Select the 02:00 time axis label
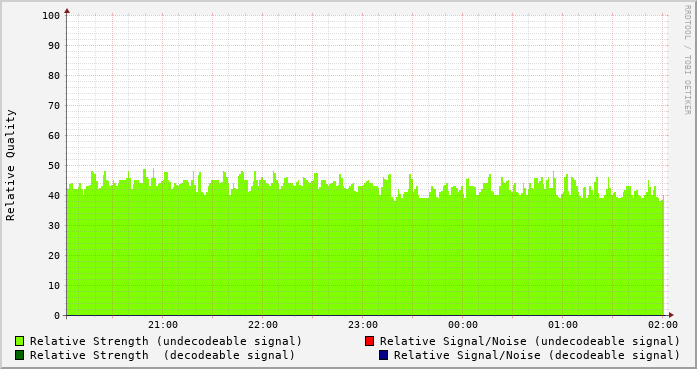Viewport: 697px width, 369px height. pos(663,325)
